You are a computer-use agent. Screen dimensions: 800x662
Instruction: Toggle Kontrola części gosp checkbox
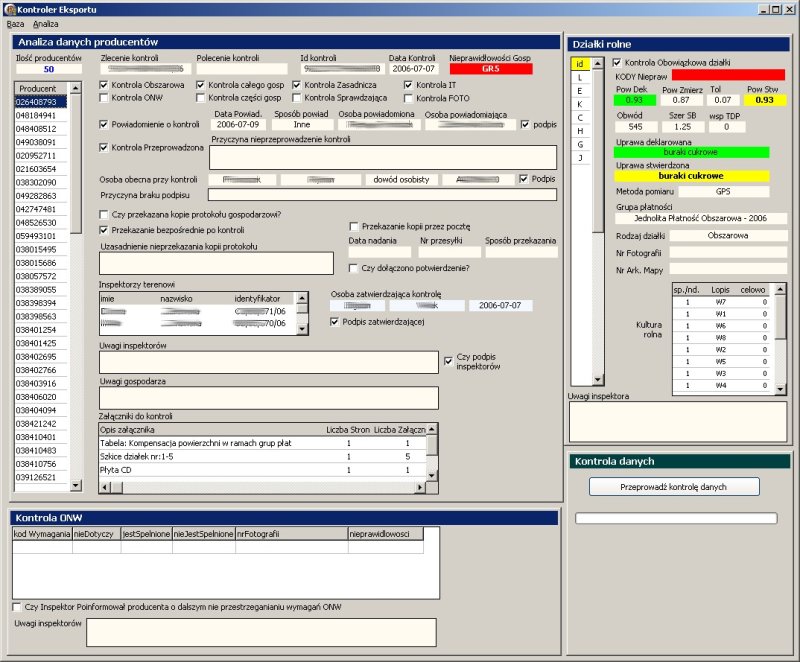pos(201,97)
